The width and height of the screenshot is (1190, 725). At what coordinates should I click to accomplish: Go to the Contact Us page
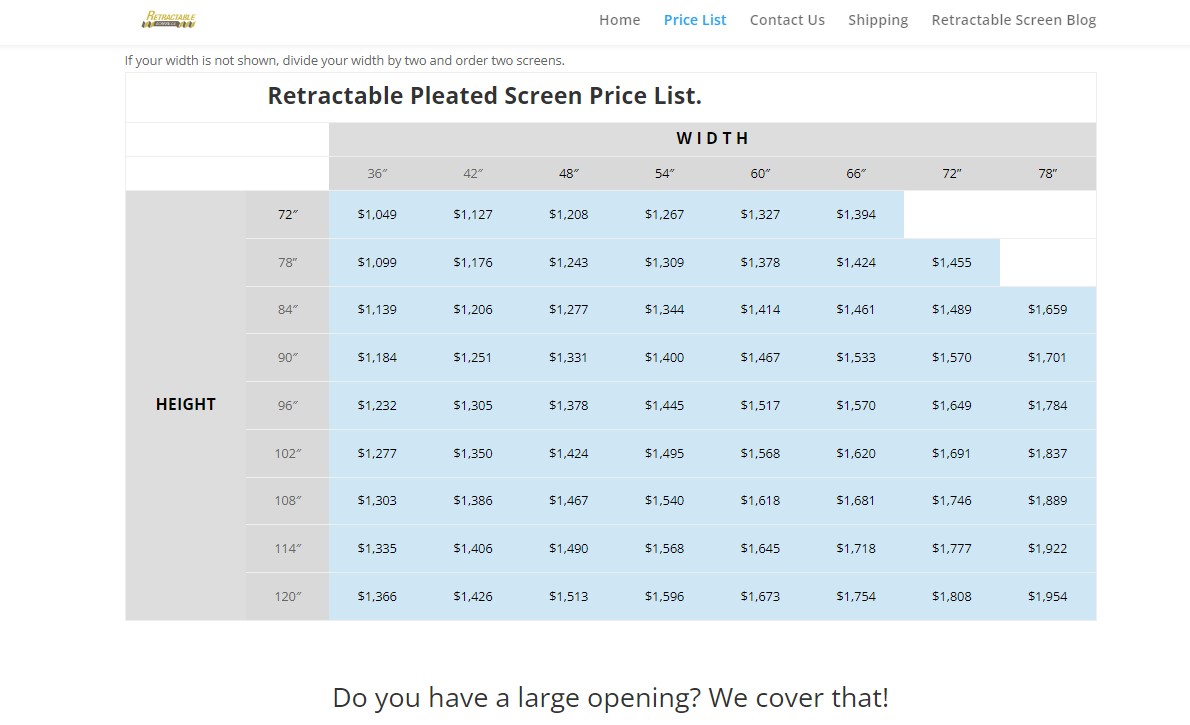pos(787,20)
